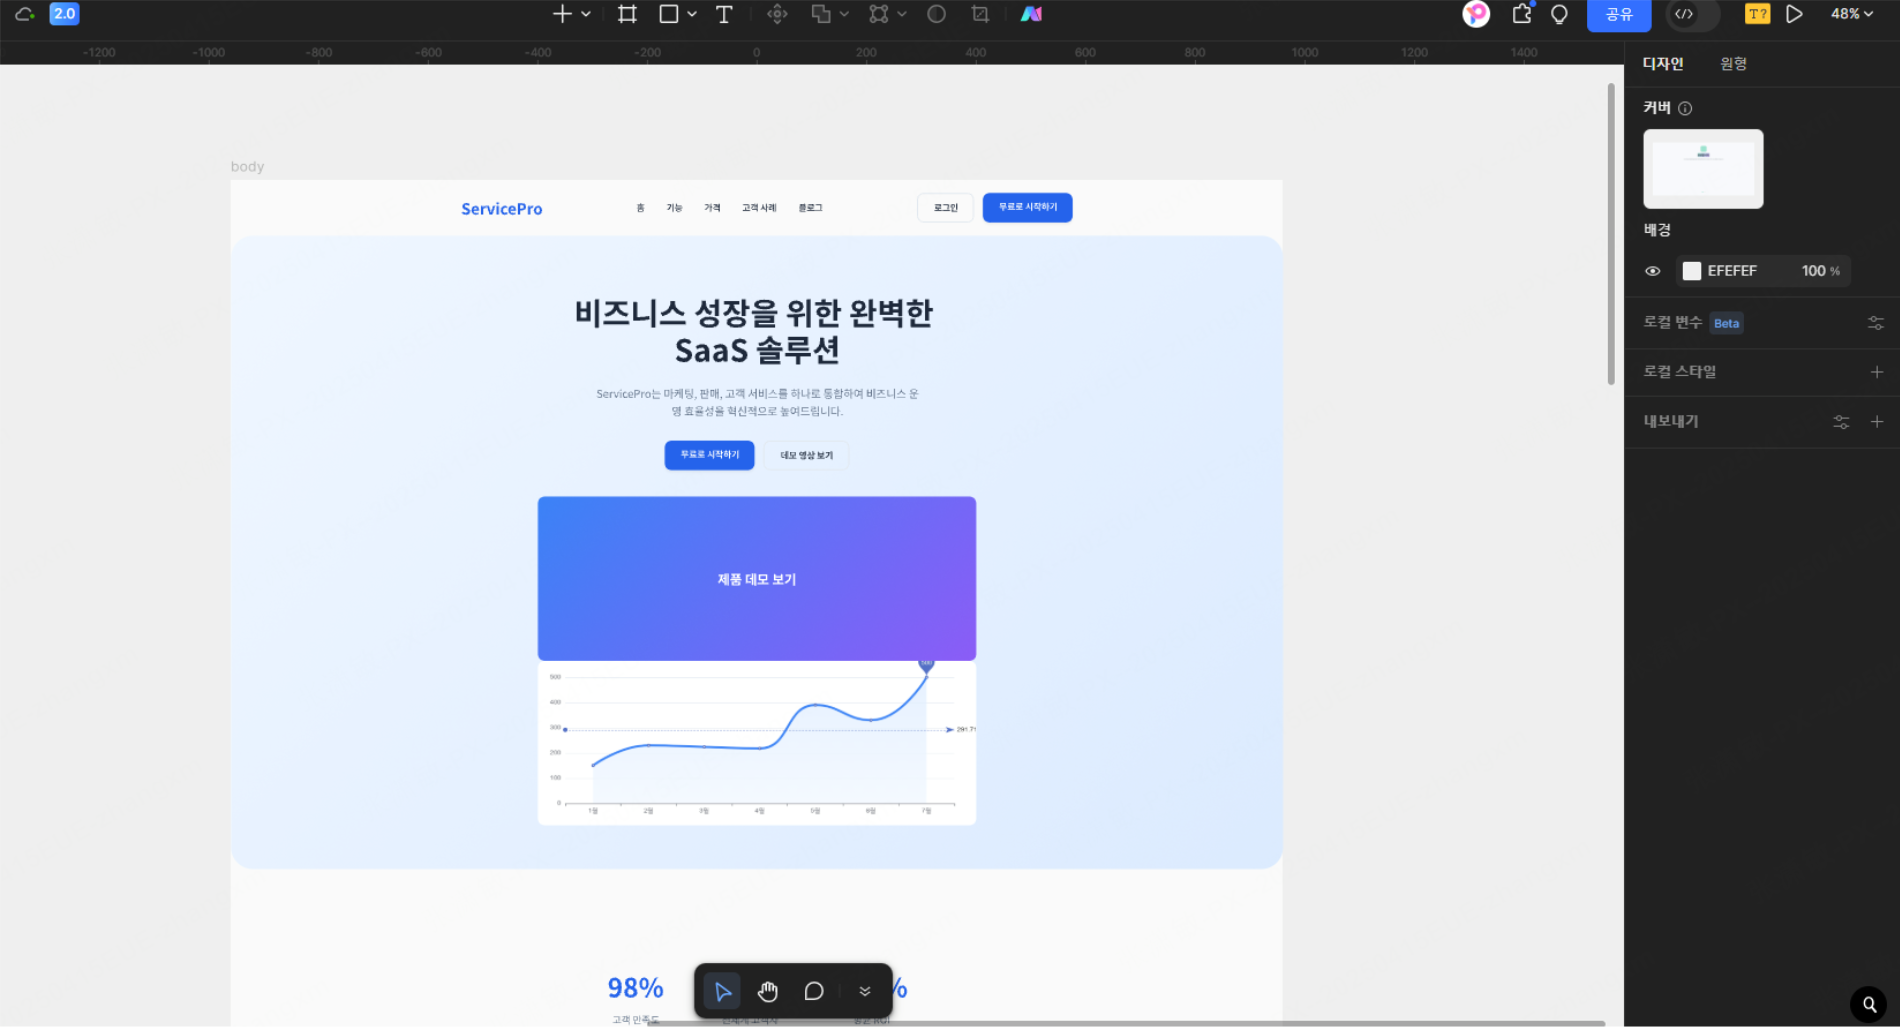
Task: Click the search icon at bottom right
Action: 1870,1004
